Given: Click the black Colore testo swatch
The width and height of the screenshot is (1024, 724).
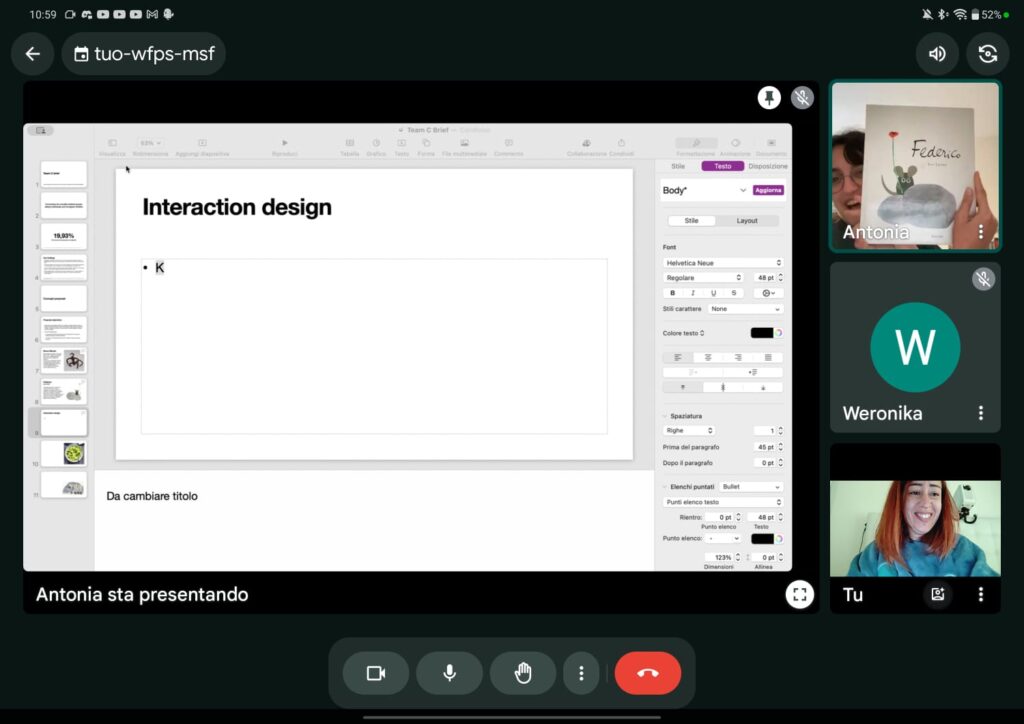Looking at the screenshot, I should 762,333.
